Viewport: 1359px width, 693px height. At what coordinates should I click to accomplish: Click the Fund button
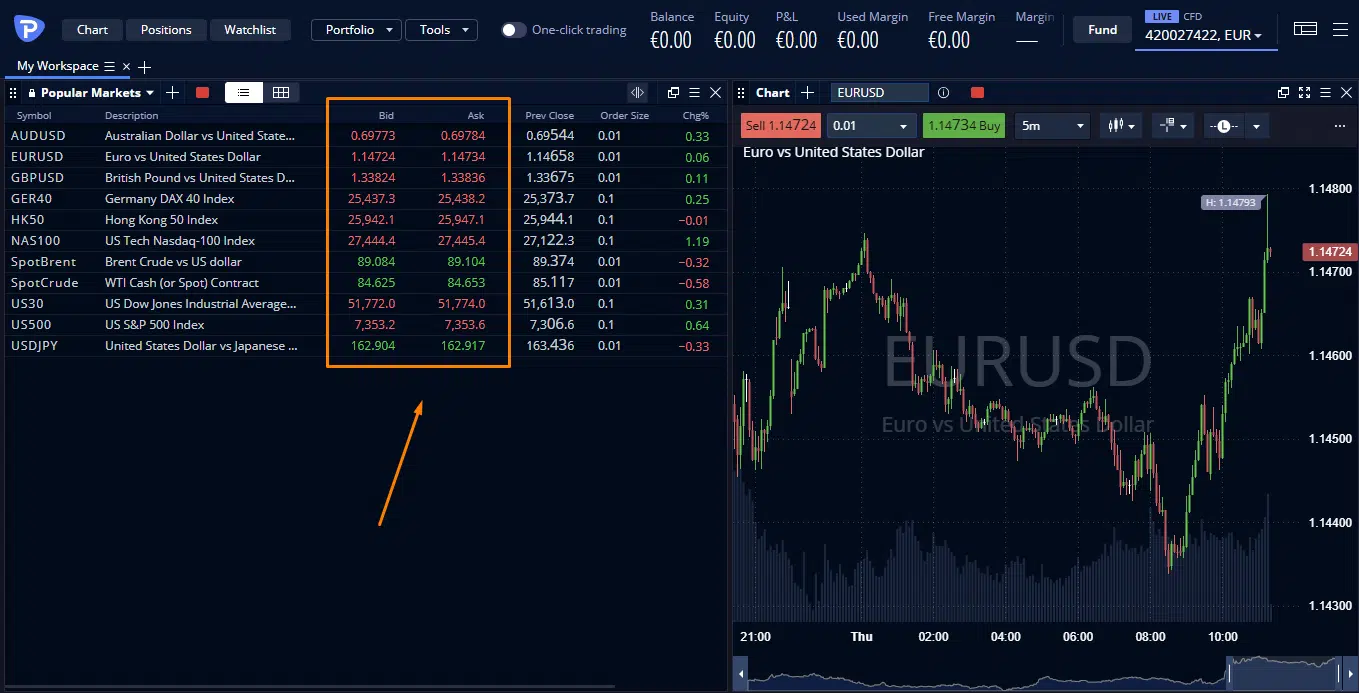tap(1102, 30)
